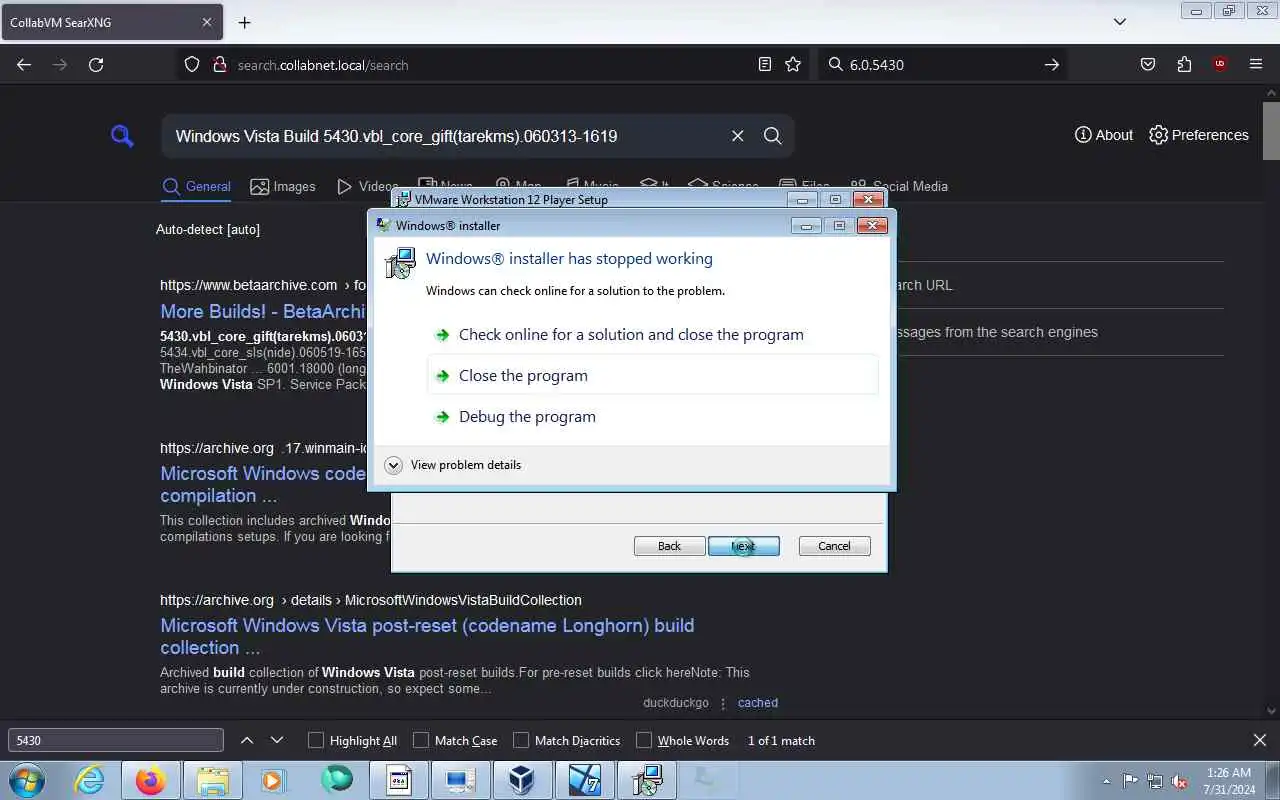Viewport: 1280px width, 800px height.
Task: Open the List all tabs dropdown arrow
Action: tap(1120, 21)
